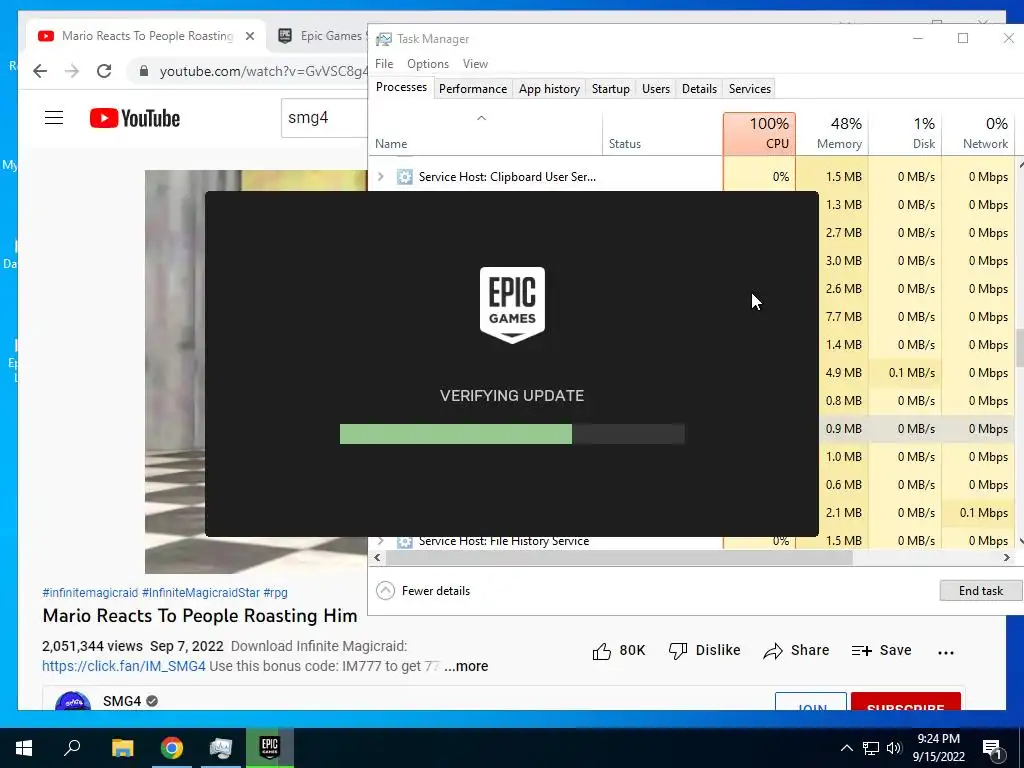Switch to Chrome on the taskbar

tap(172, 748)
